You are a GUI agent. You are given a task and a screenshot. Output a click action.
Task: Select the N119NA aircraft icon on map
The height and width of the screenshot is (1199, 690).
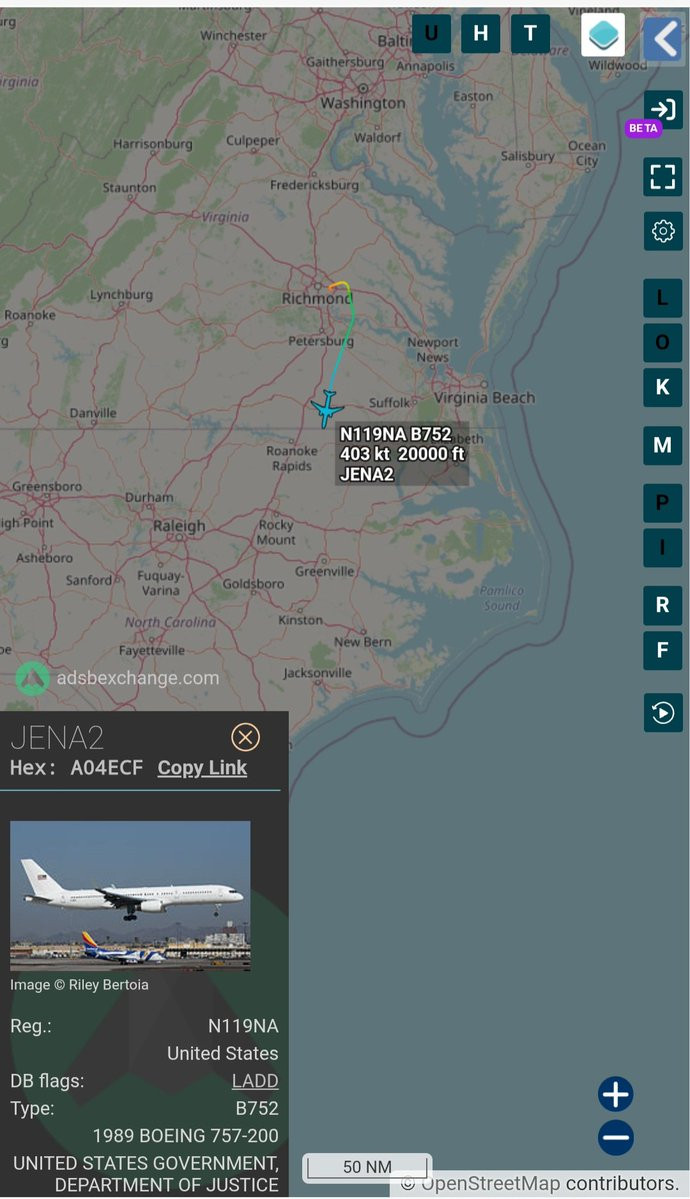click(327, 408)
